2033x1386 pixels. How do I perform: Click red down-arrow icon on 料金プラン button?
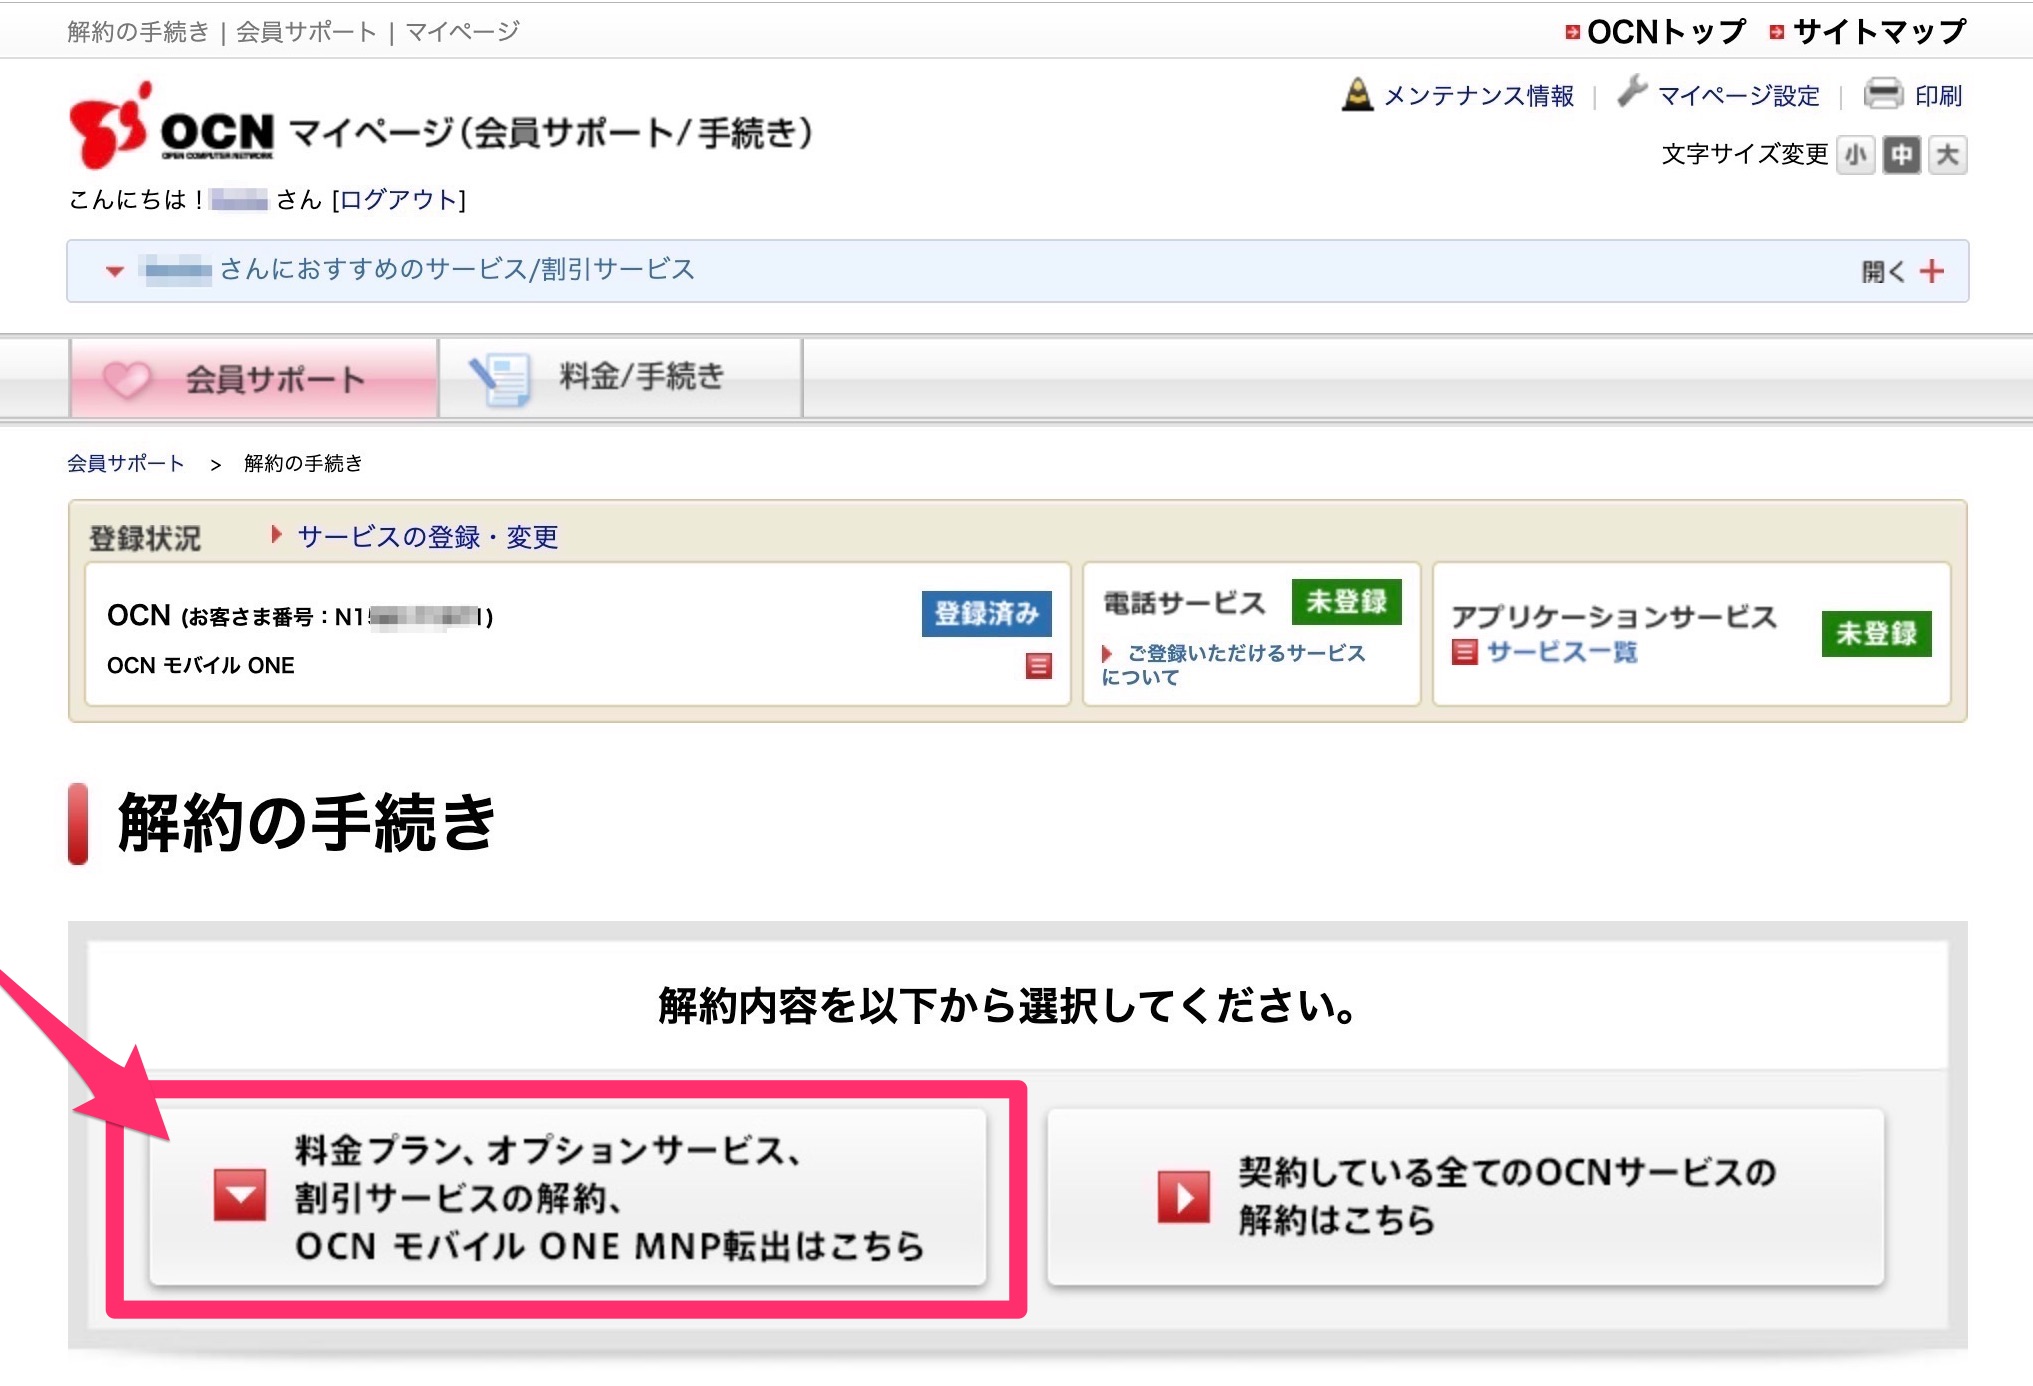tap(240, 1195)
